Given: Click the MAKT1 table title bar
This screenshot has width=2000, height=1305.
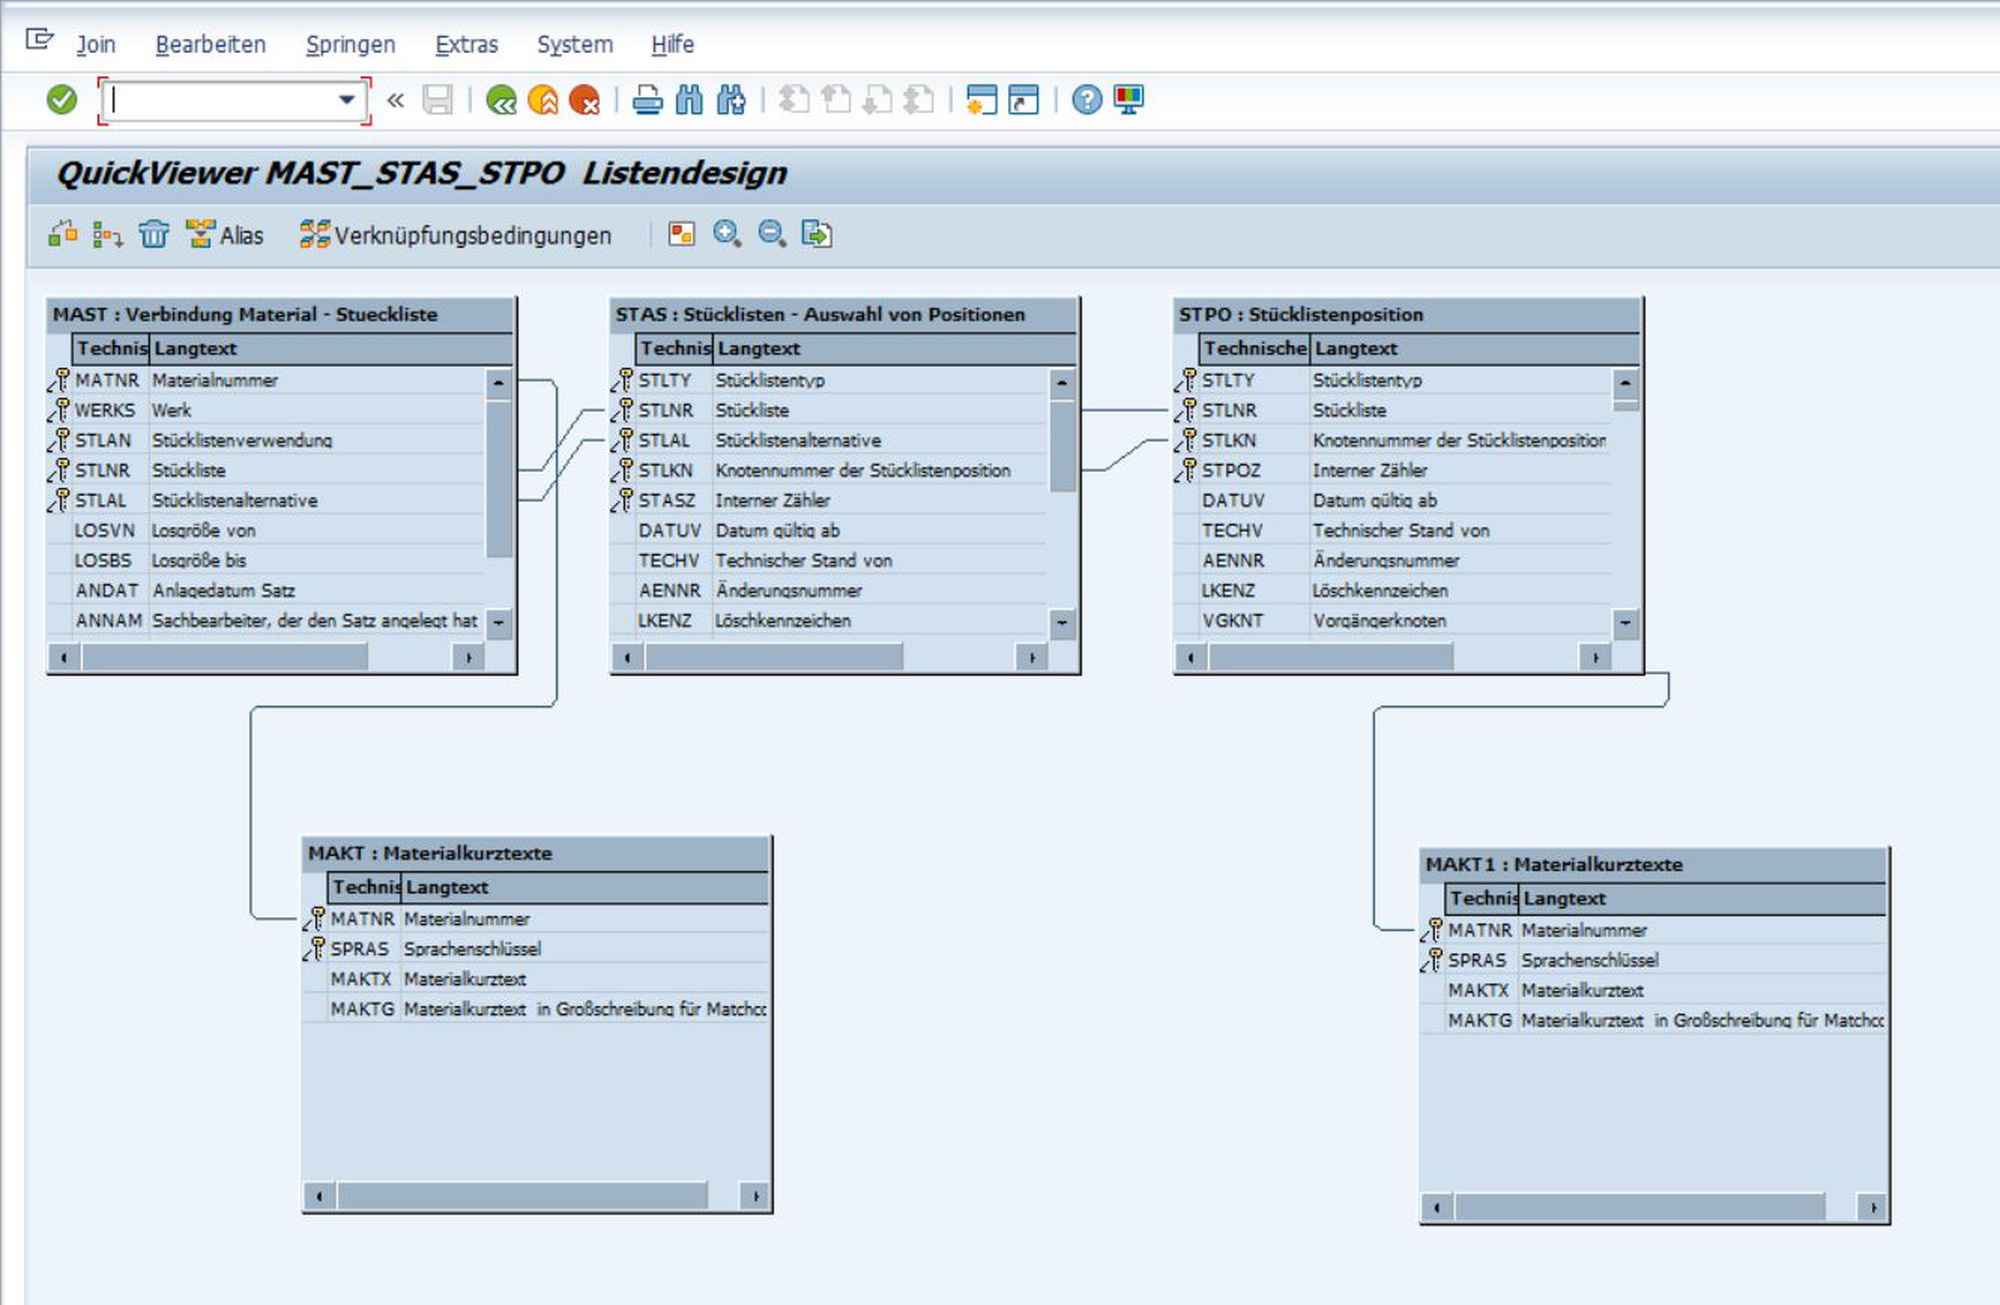Looking at the screenshot, I should tap(1653, 865).
